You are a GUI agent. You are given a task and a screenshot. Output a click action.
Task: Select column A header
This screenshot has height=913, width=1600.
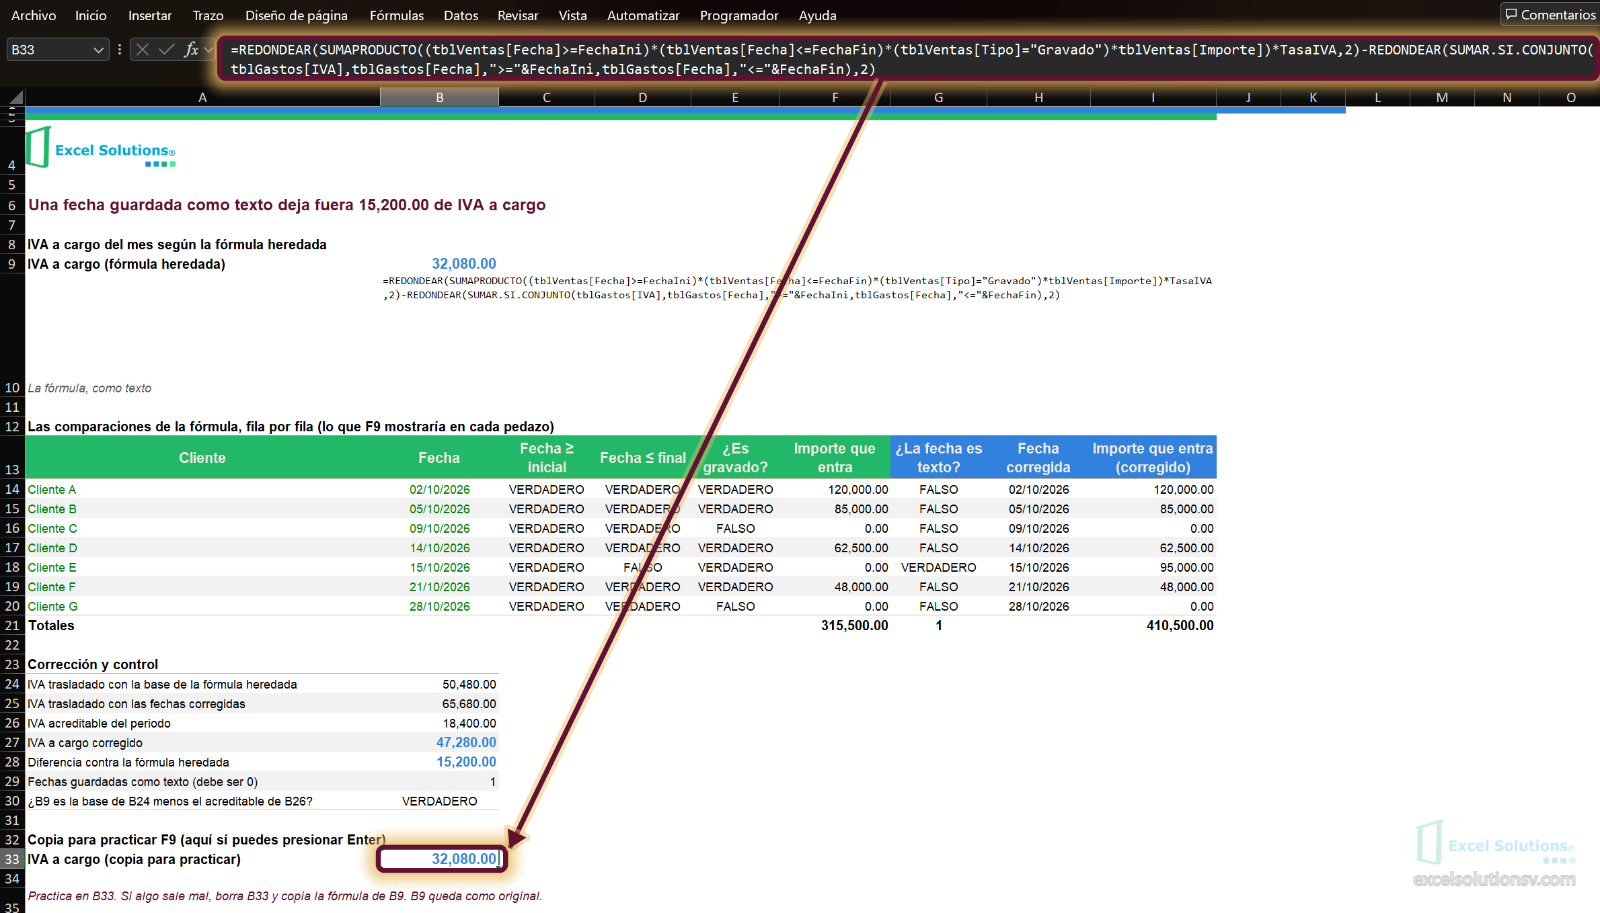tap(202, 97)
